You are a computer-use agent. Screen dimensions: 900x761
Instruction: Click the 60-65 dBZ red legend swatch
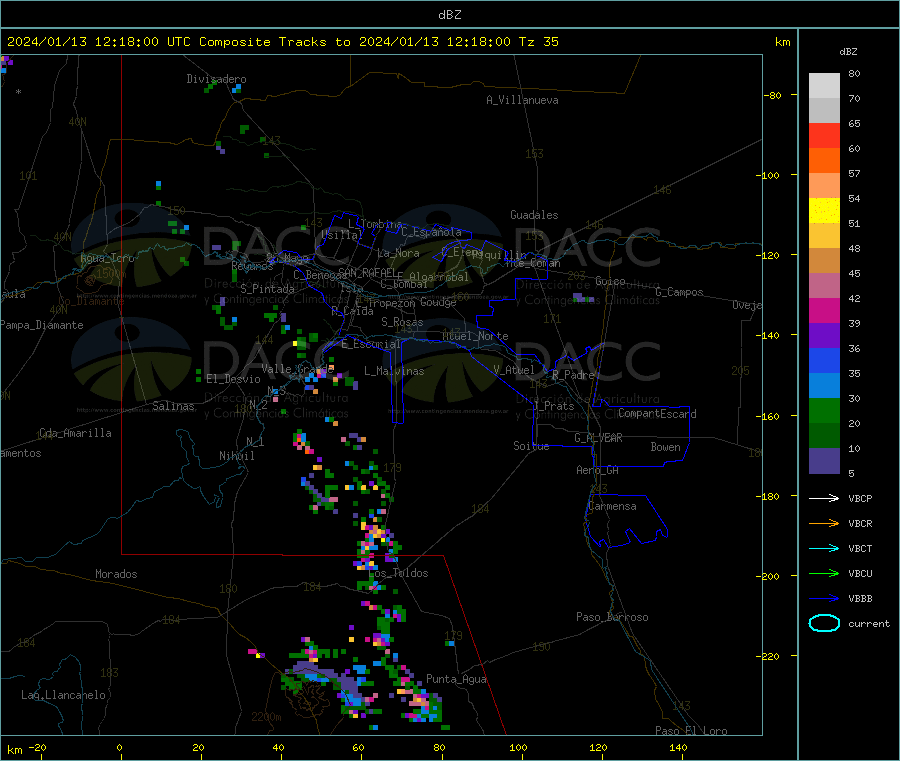(824, 136)
